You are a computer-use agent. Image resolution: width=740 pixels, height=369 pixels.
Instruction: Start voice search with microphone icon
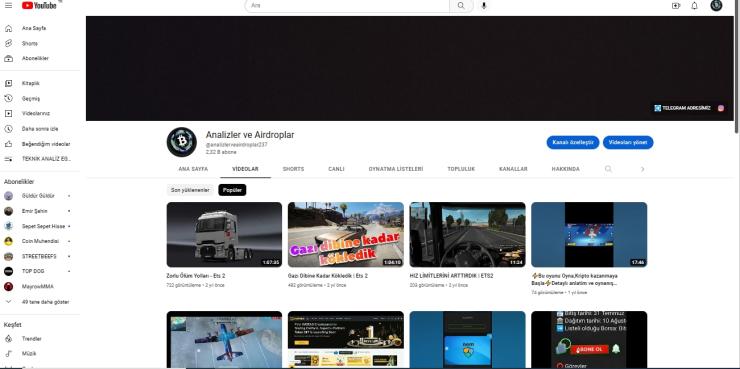point(484,6)
